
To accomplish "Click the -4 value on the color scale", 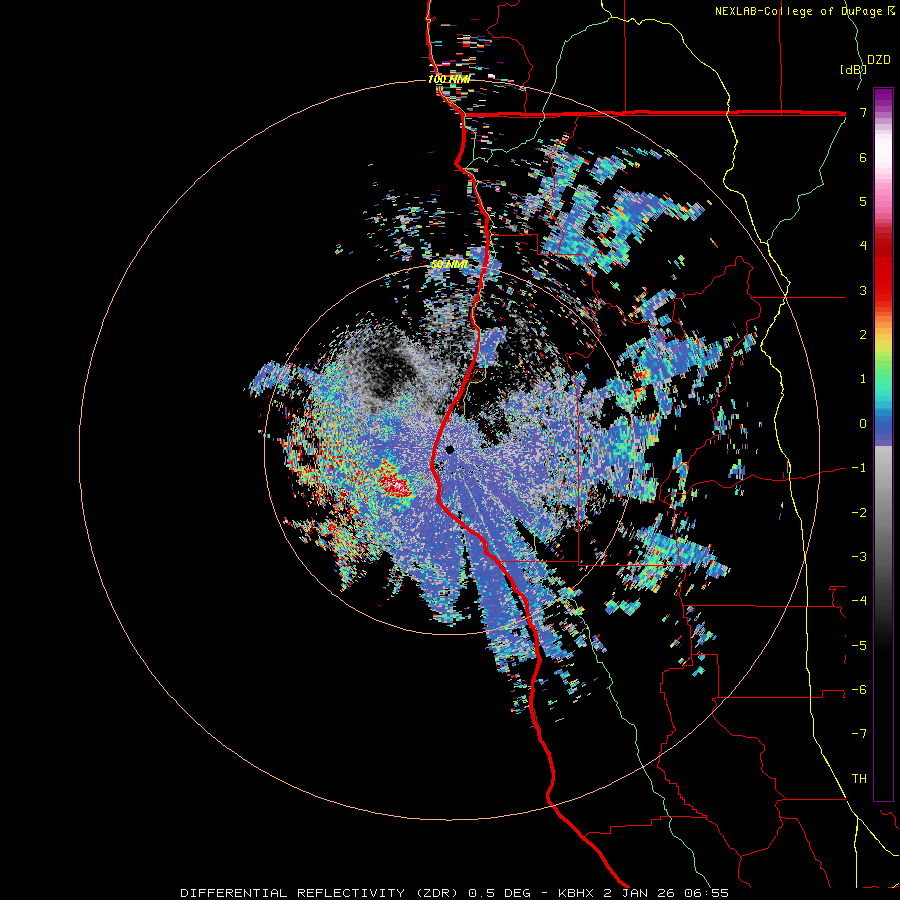I will 859,601.
